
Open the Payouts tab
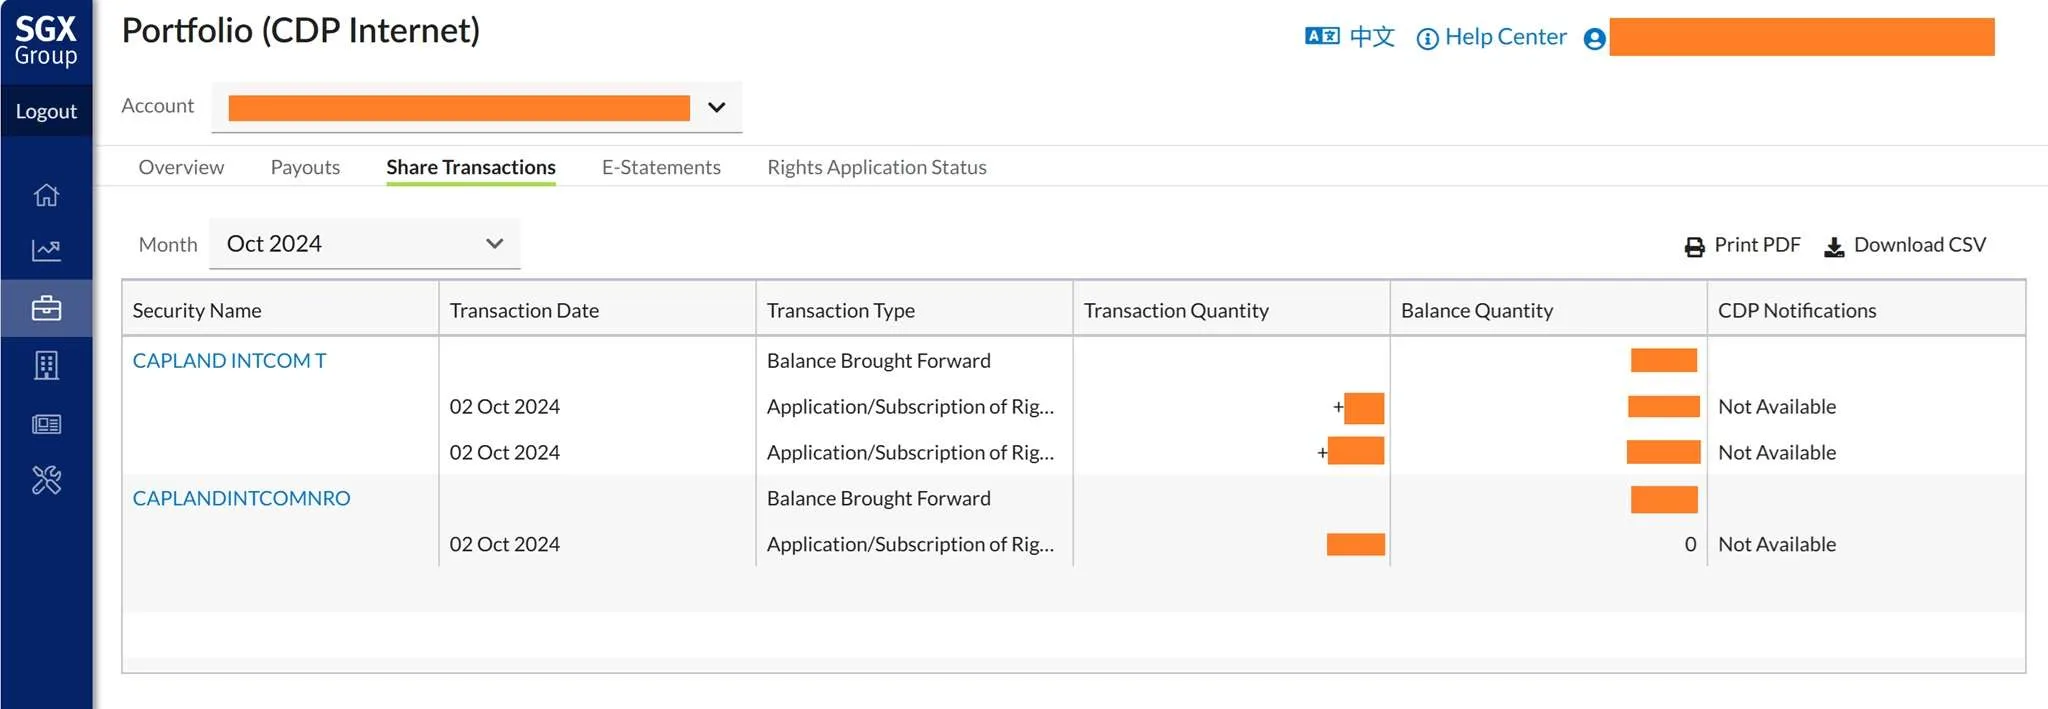click(305, 167)
